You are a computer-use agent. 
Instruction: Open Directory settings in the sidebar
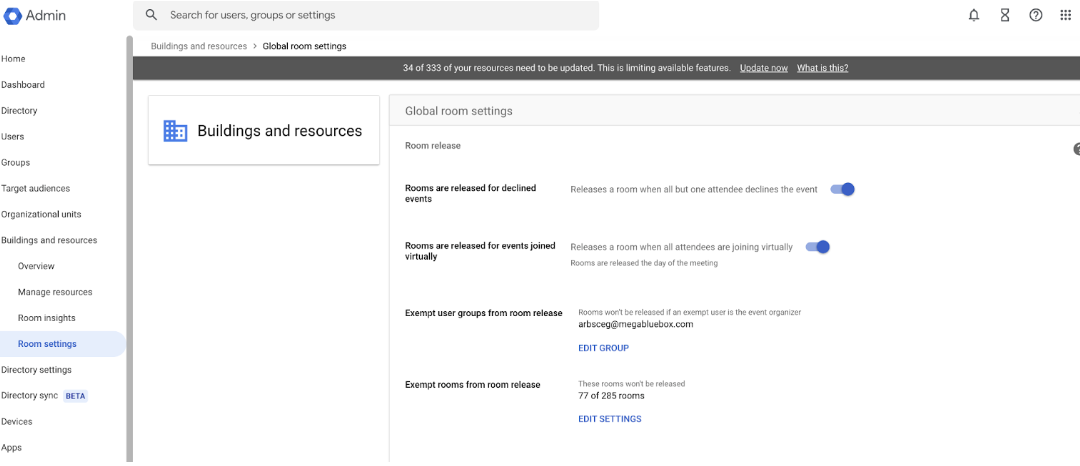tap(36, 370)
